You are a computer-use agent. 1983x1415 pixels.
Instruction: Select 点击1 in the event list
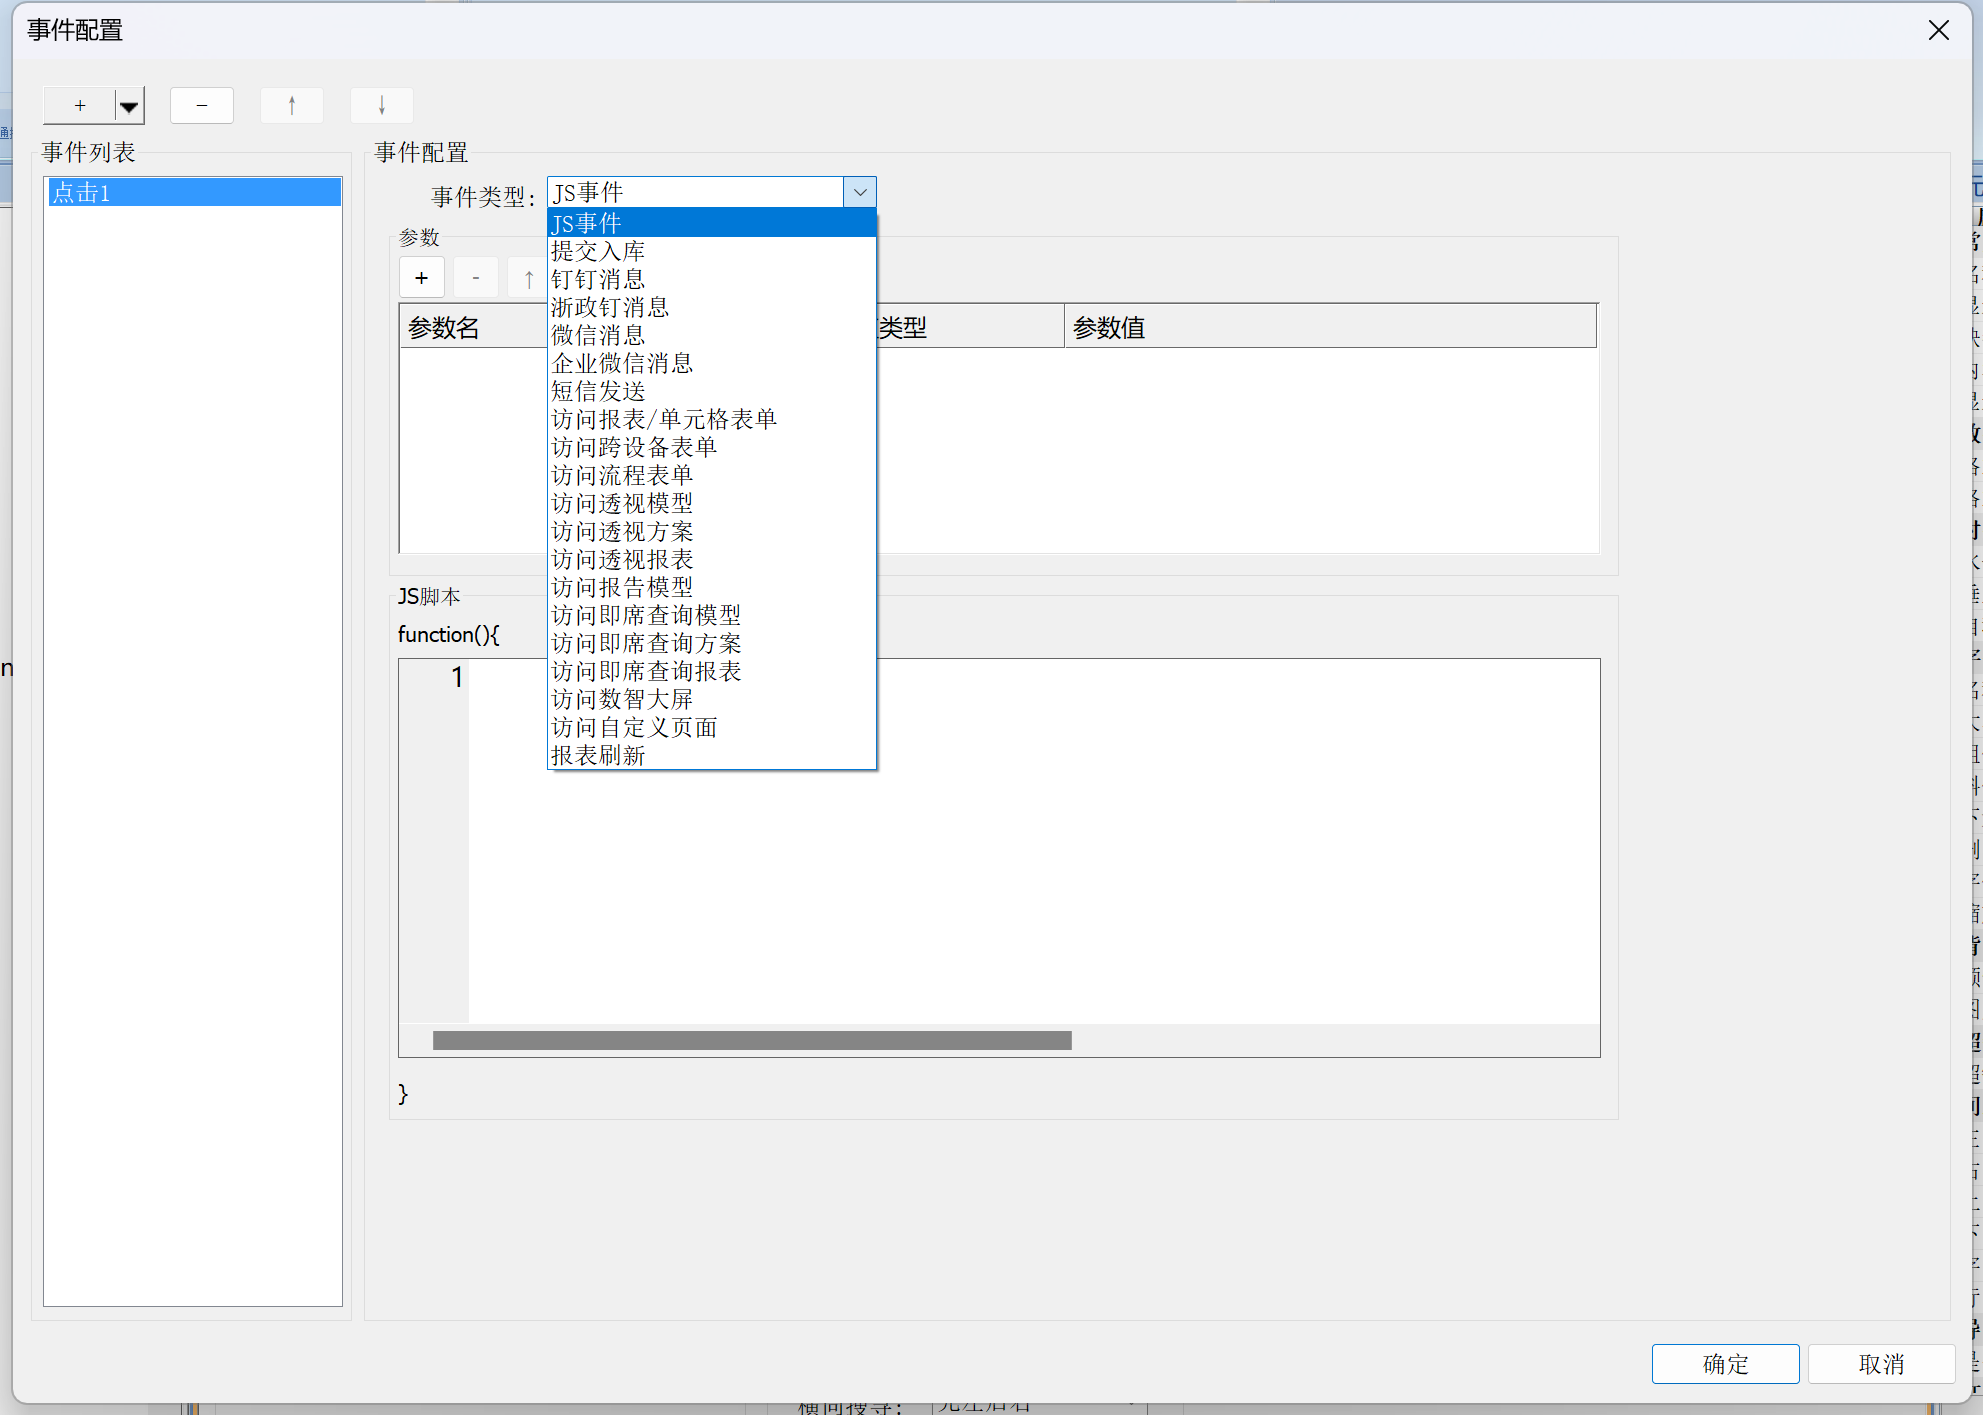coord(193,192)
